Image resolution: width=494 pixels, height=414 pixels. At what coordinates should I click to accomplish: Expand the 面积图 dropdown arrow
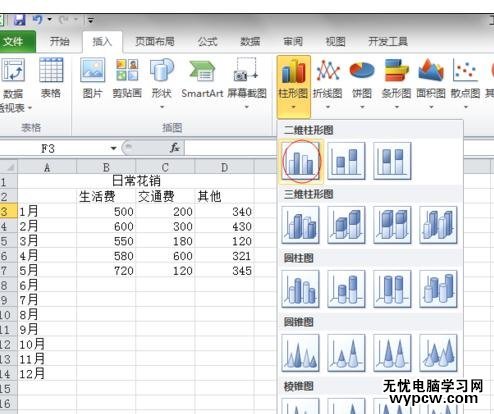coord(431,107)
